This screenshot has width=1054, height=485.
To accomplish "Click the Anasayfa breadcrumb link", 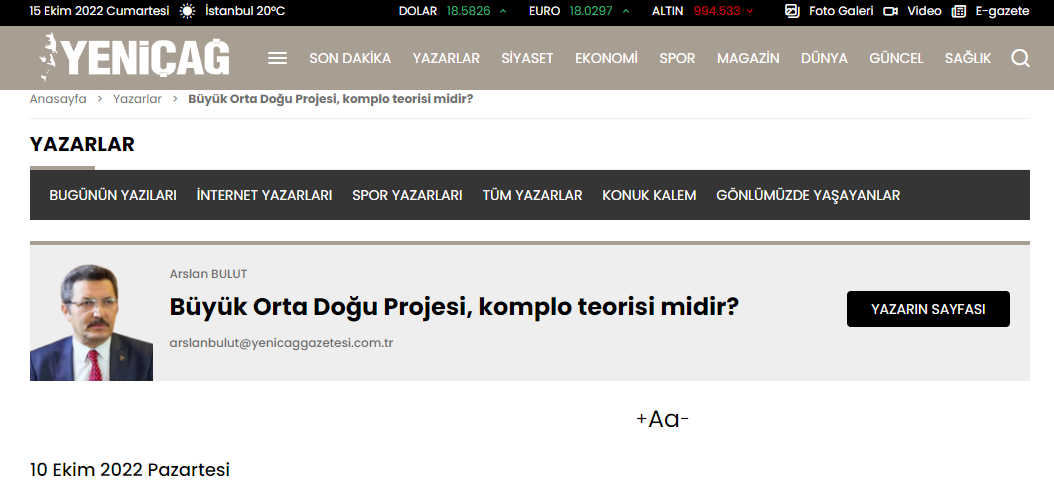I will (x=58, y=99).
